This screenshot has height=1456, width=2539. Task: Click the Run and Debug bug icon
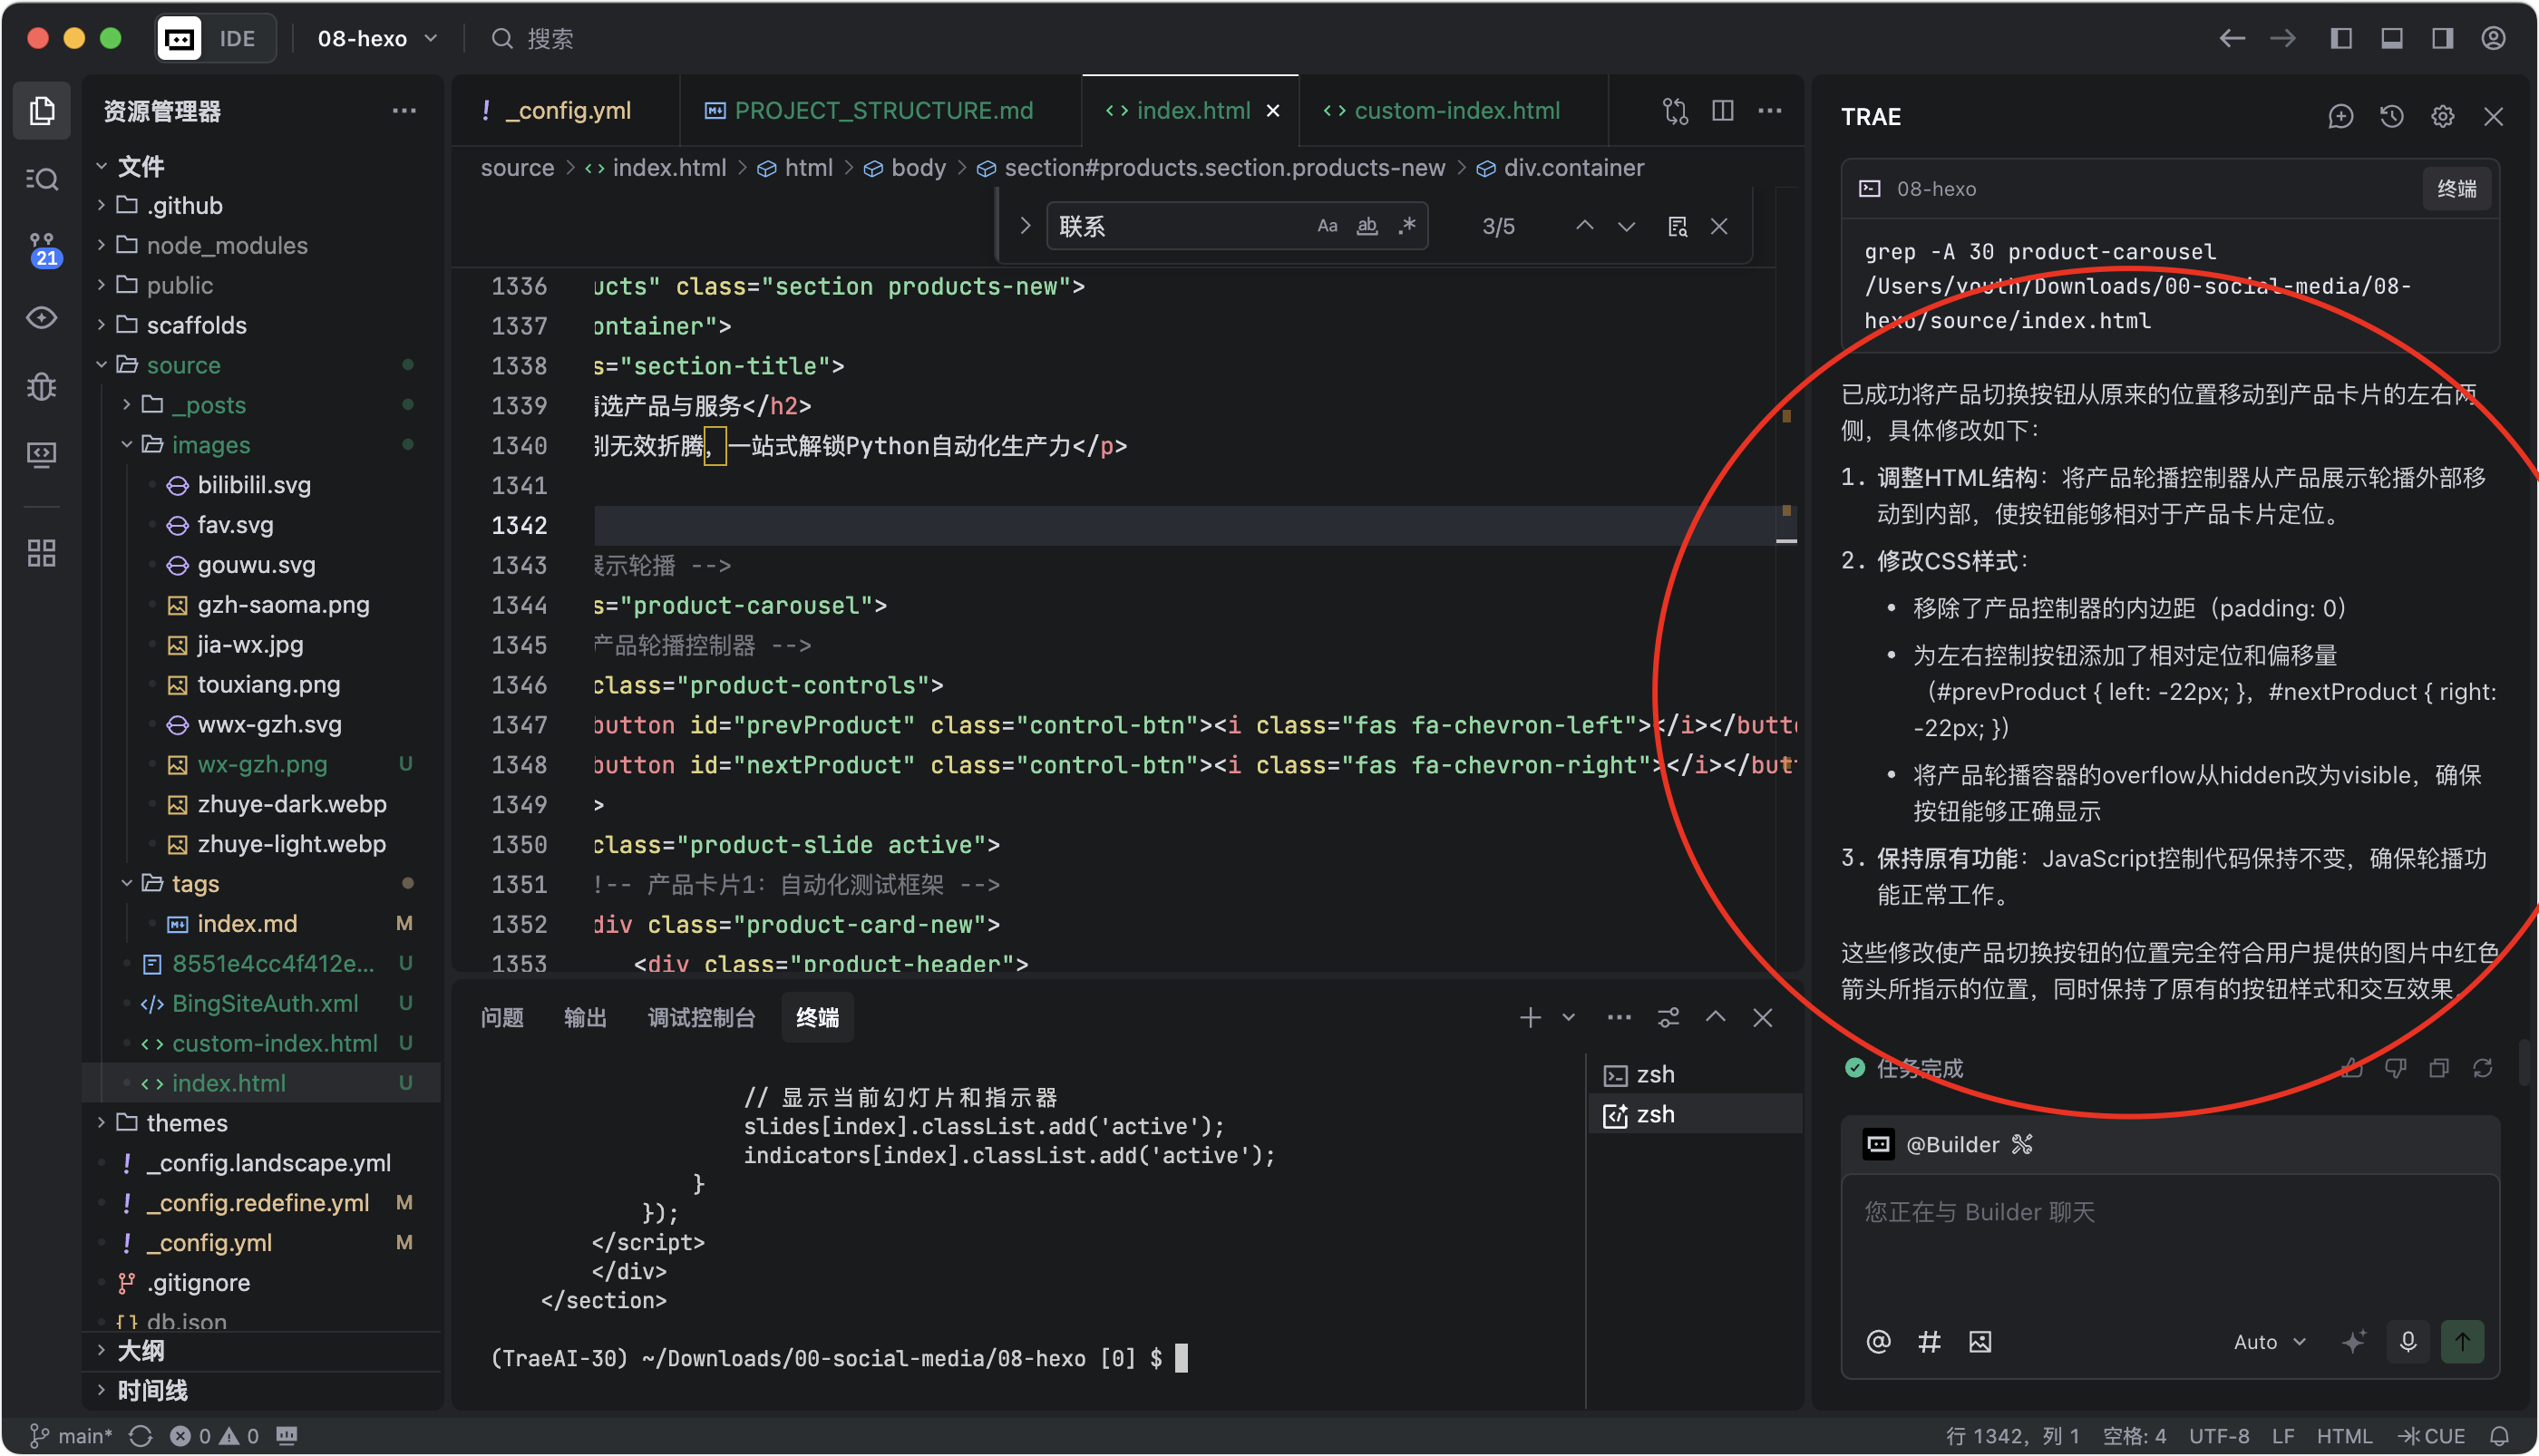(42, 386)
